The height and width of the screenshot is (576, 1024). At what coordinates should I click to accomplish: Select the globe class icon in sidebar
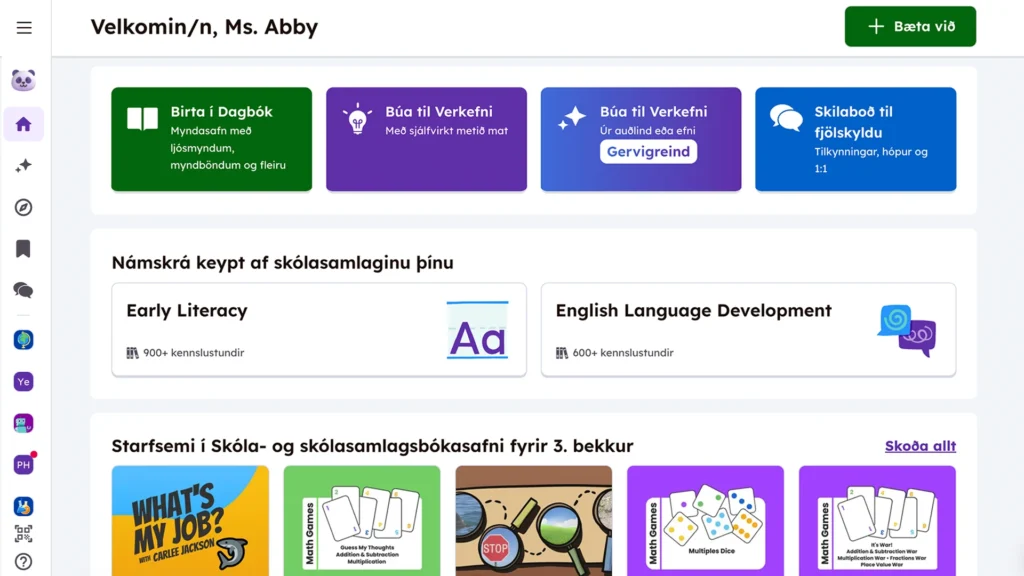coord(24,340)
